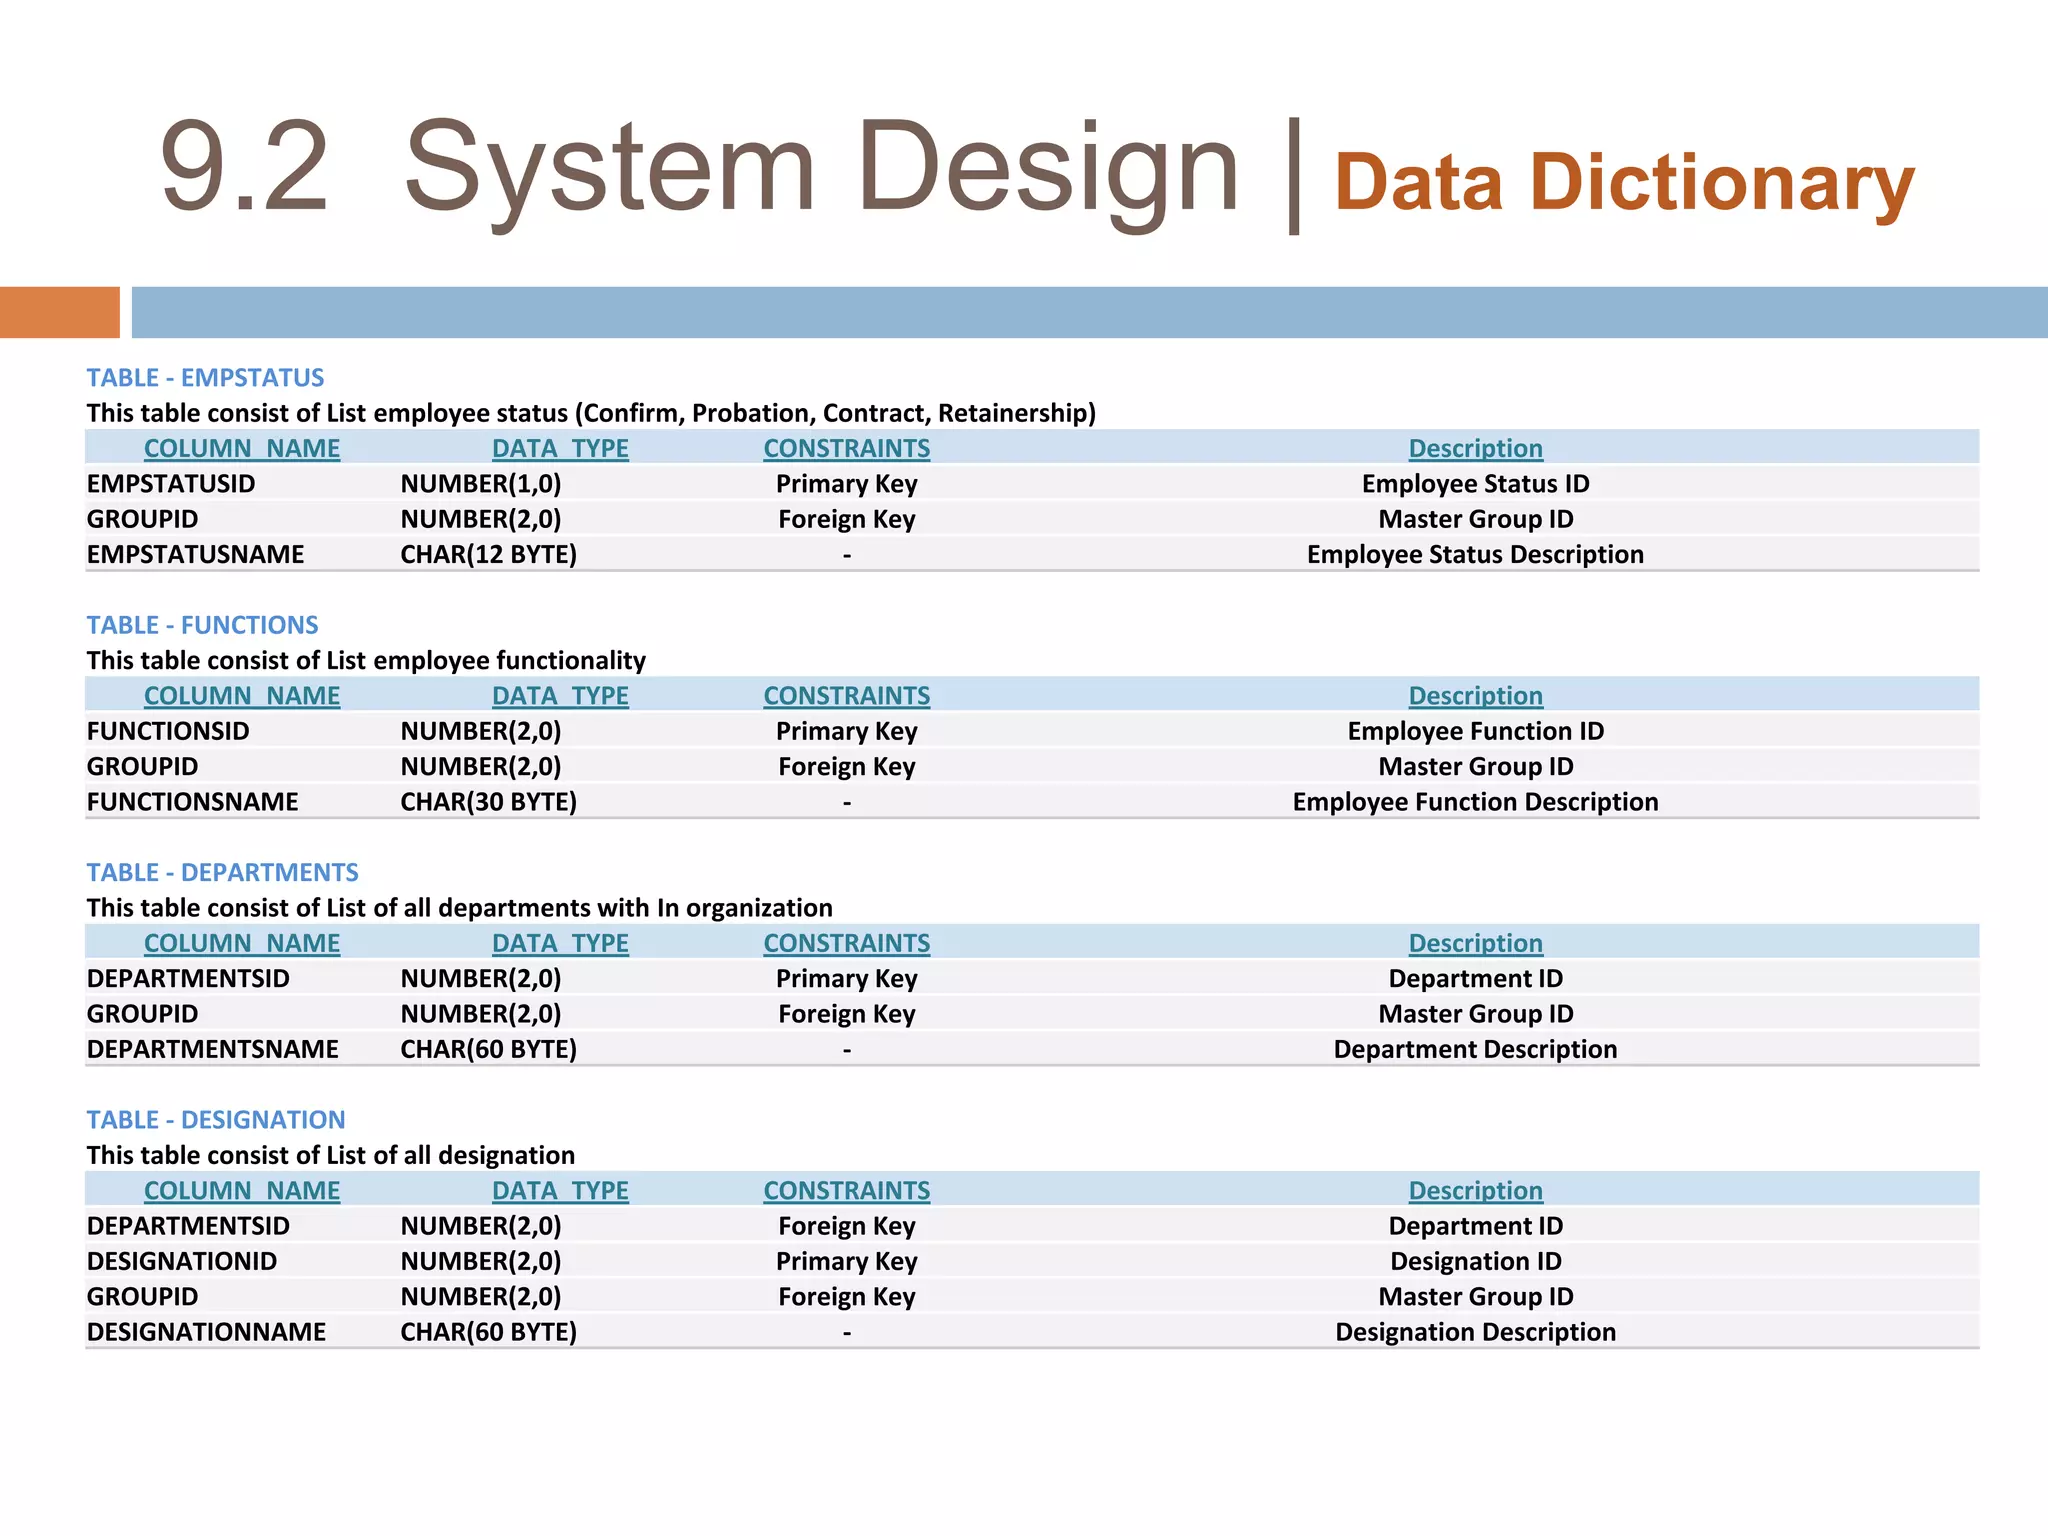Click DATA_TYPE header in the EMPSTATUS table
This screenshot has height=1536, width=2048.
[560, 448]
